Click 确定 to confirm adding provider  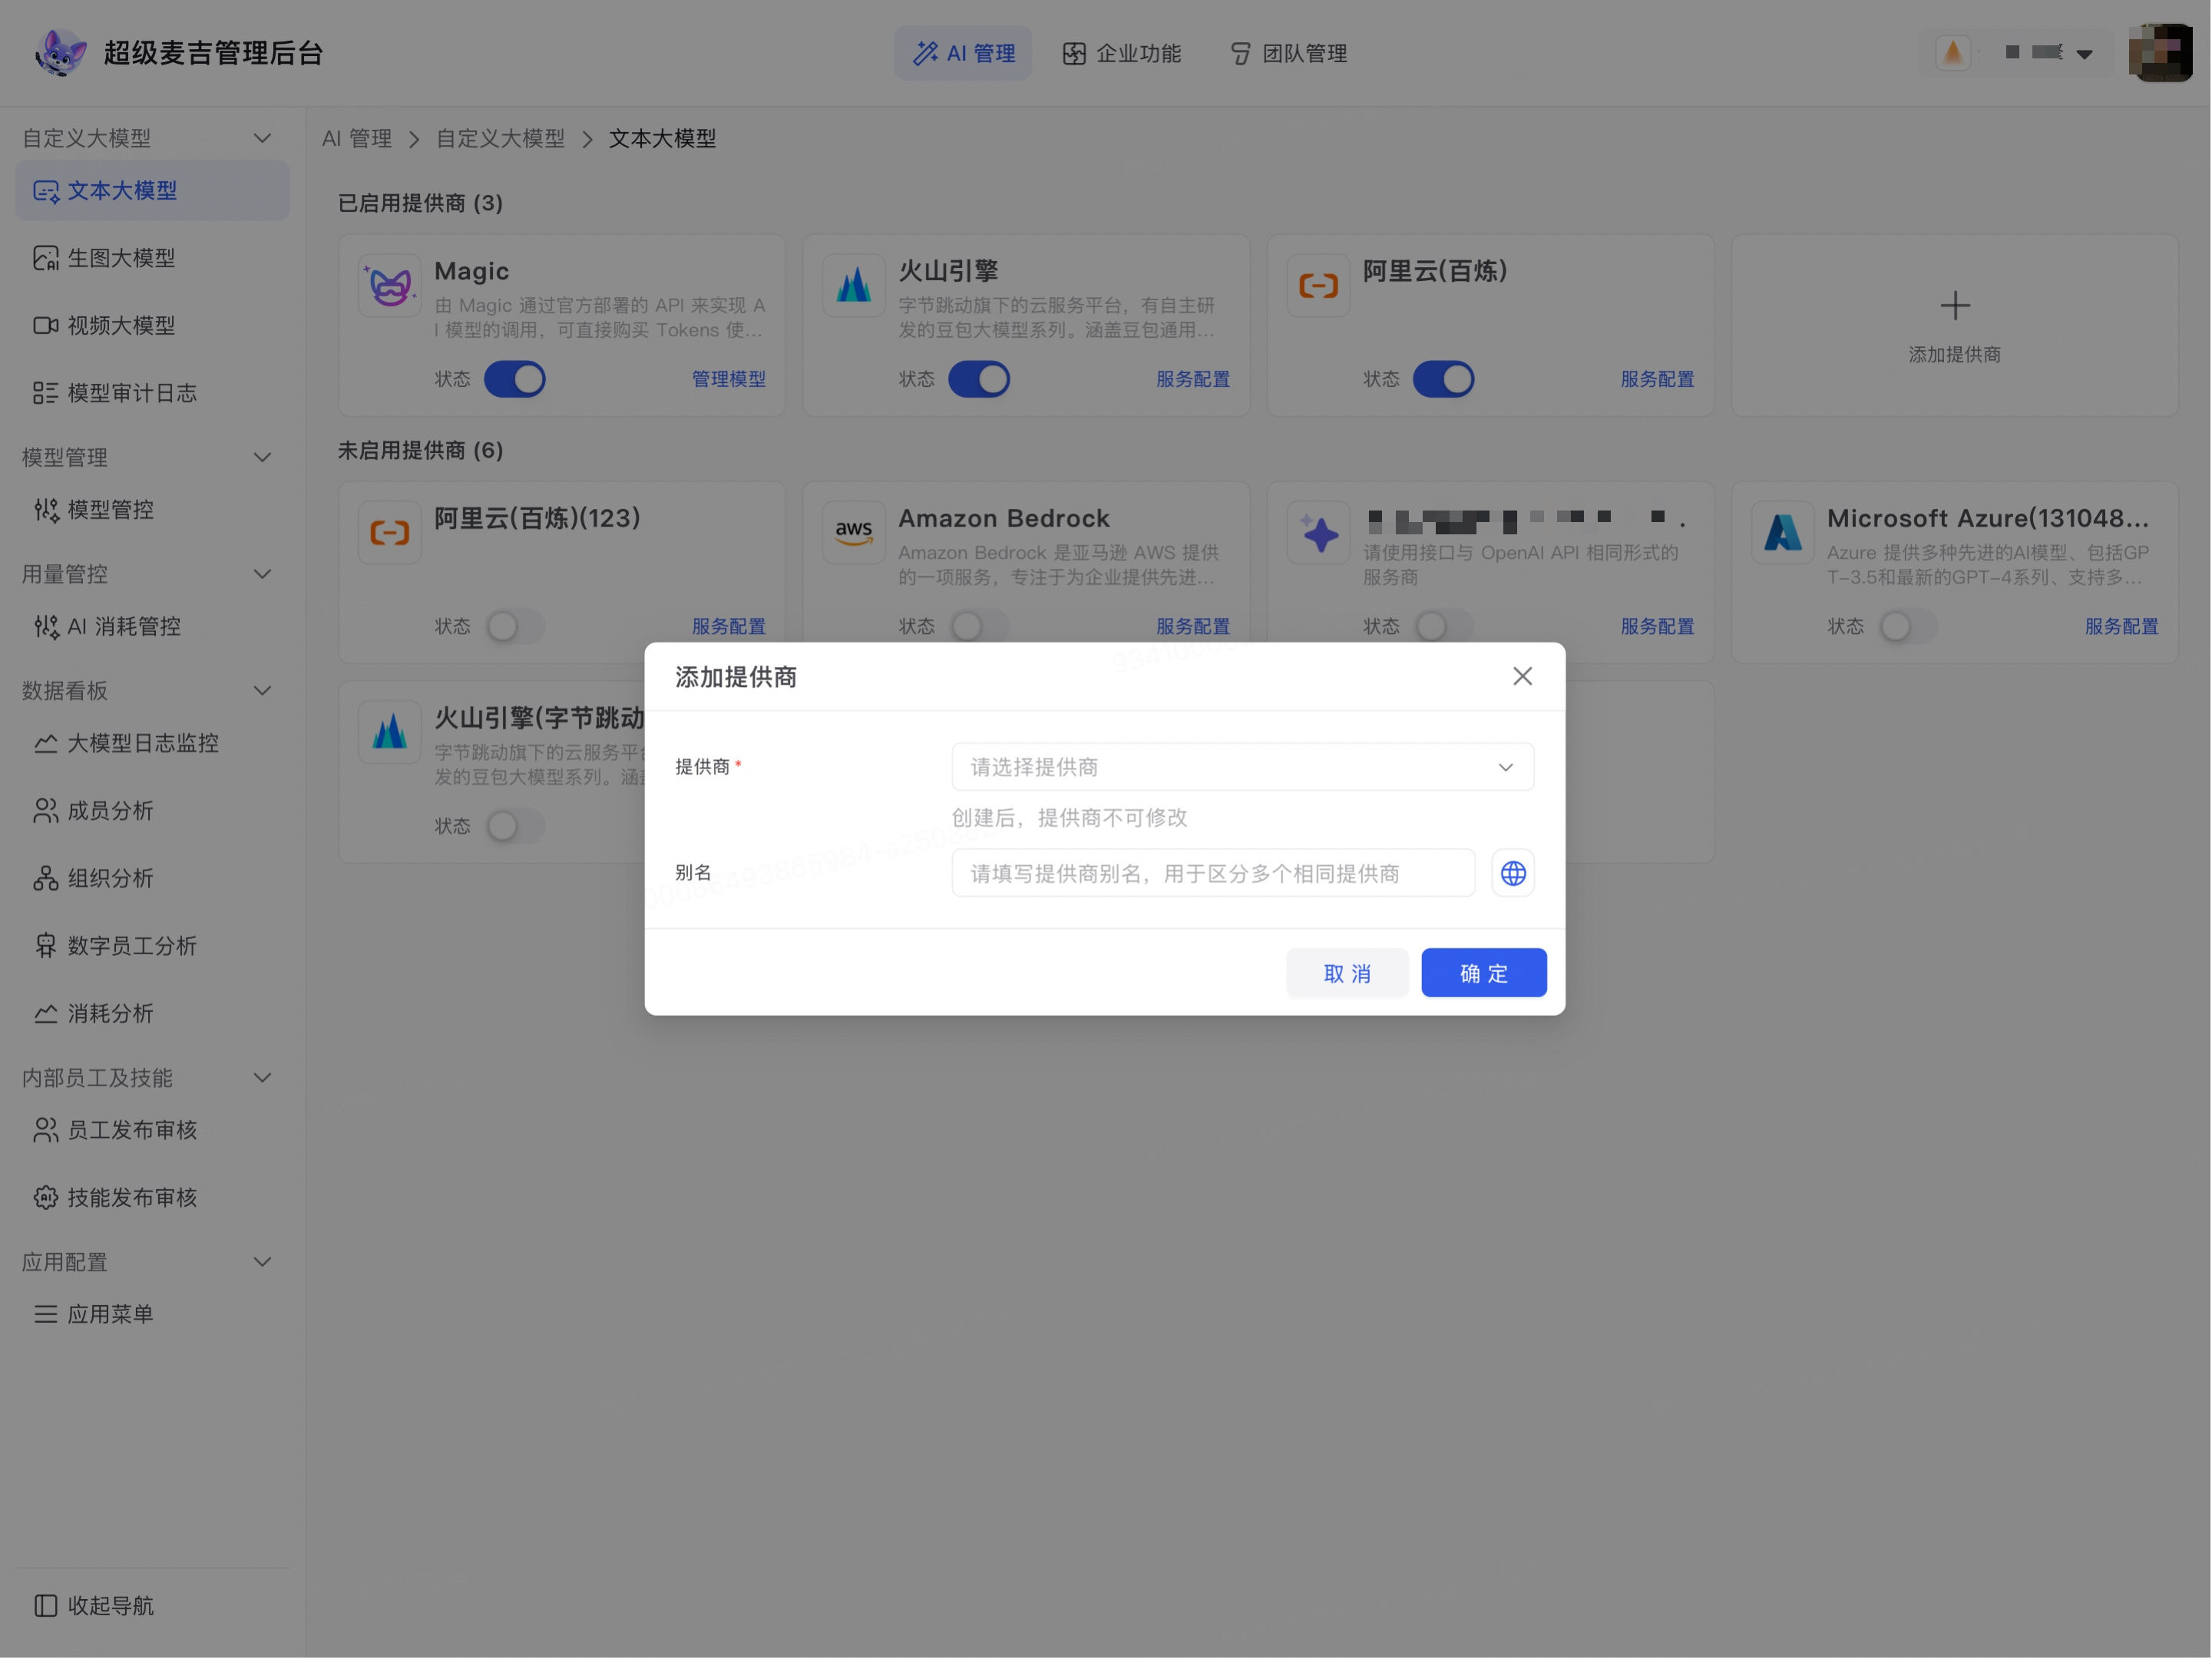pyautogui.click(x=1484, y=974)
